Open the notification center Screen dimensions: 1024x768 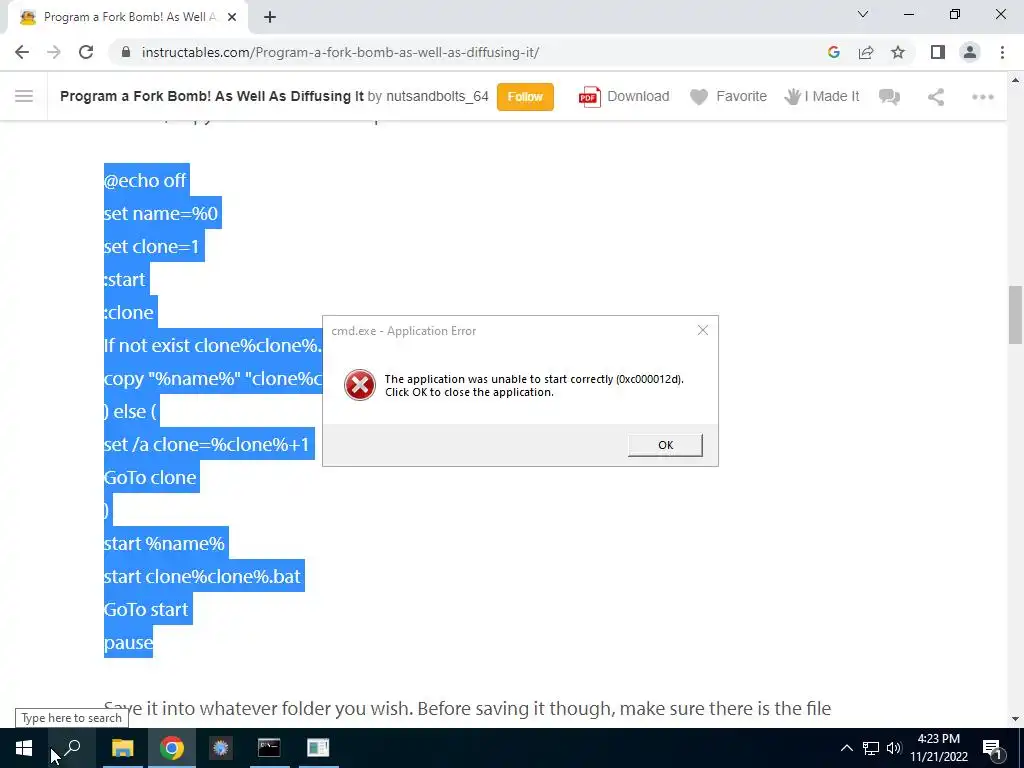click(993, 748)
